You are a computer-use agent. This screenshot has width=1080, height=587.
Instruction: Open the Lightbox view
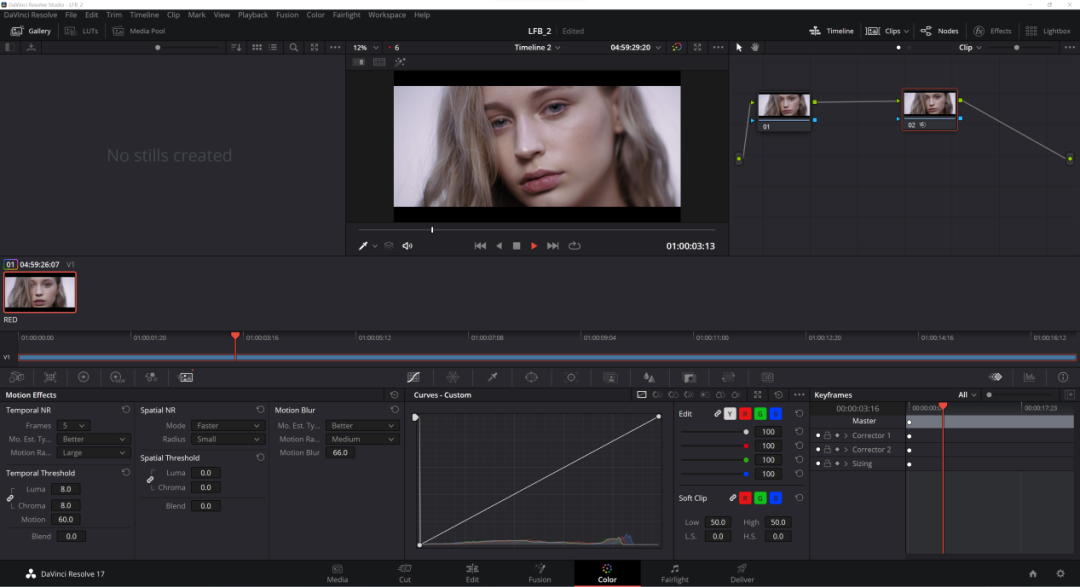click(x=1048, y=31)
